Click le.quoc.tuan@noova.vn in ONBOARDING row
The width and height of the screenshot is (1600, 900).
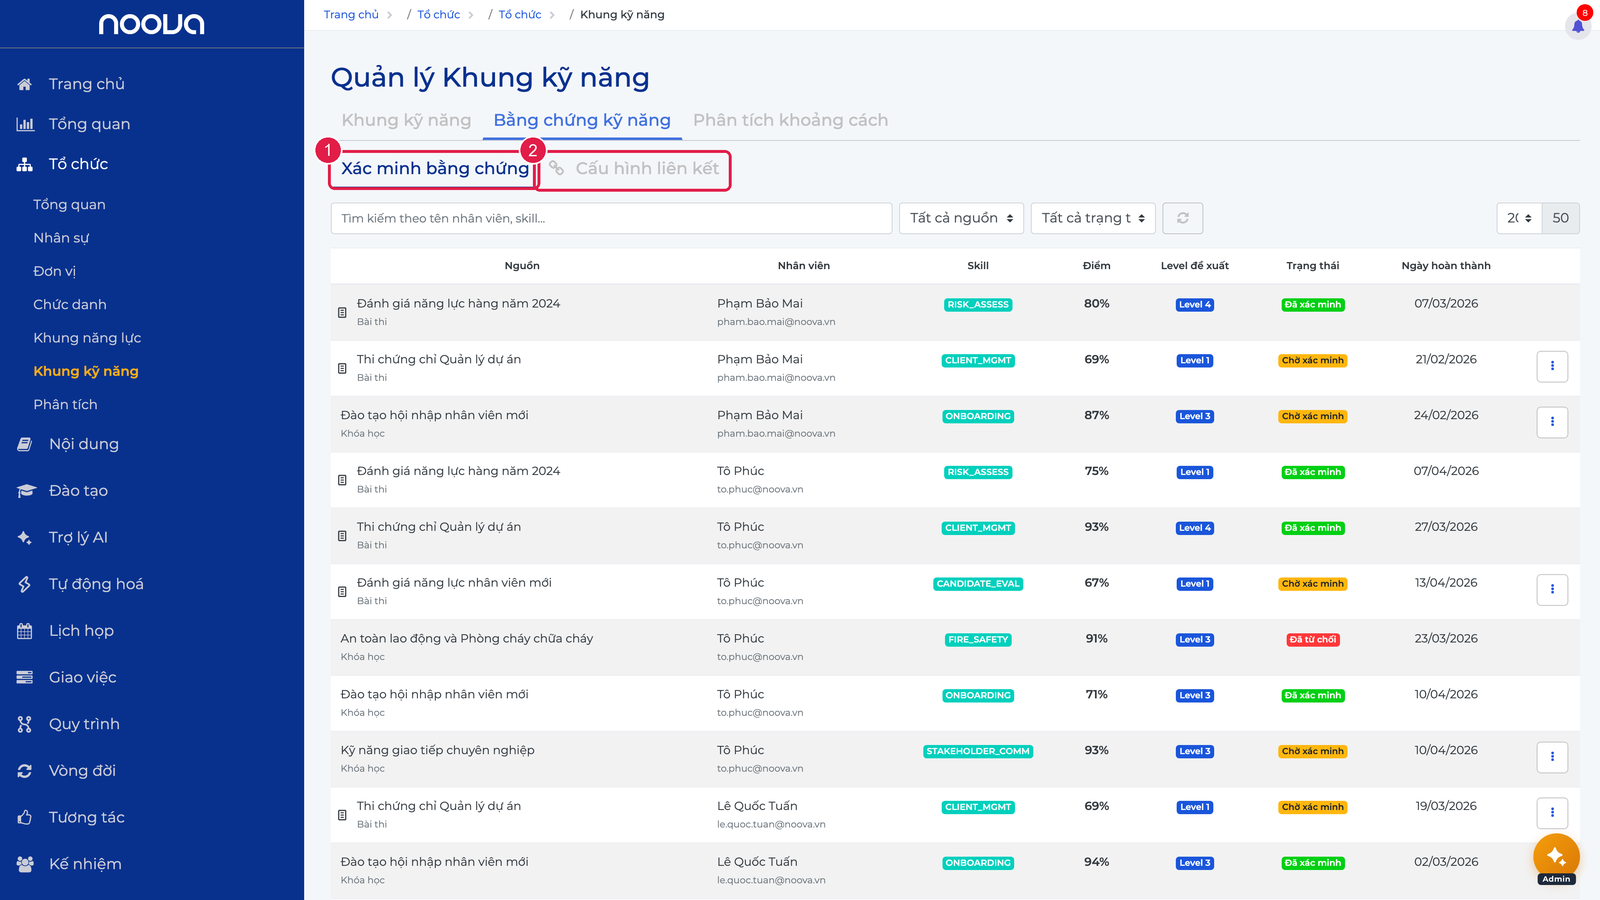pyautogui.click(x=771, y=880)
